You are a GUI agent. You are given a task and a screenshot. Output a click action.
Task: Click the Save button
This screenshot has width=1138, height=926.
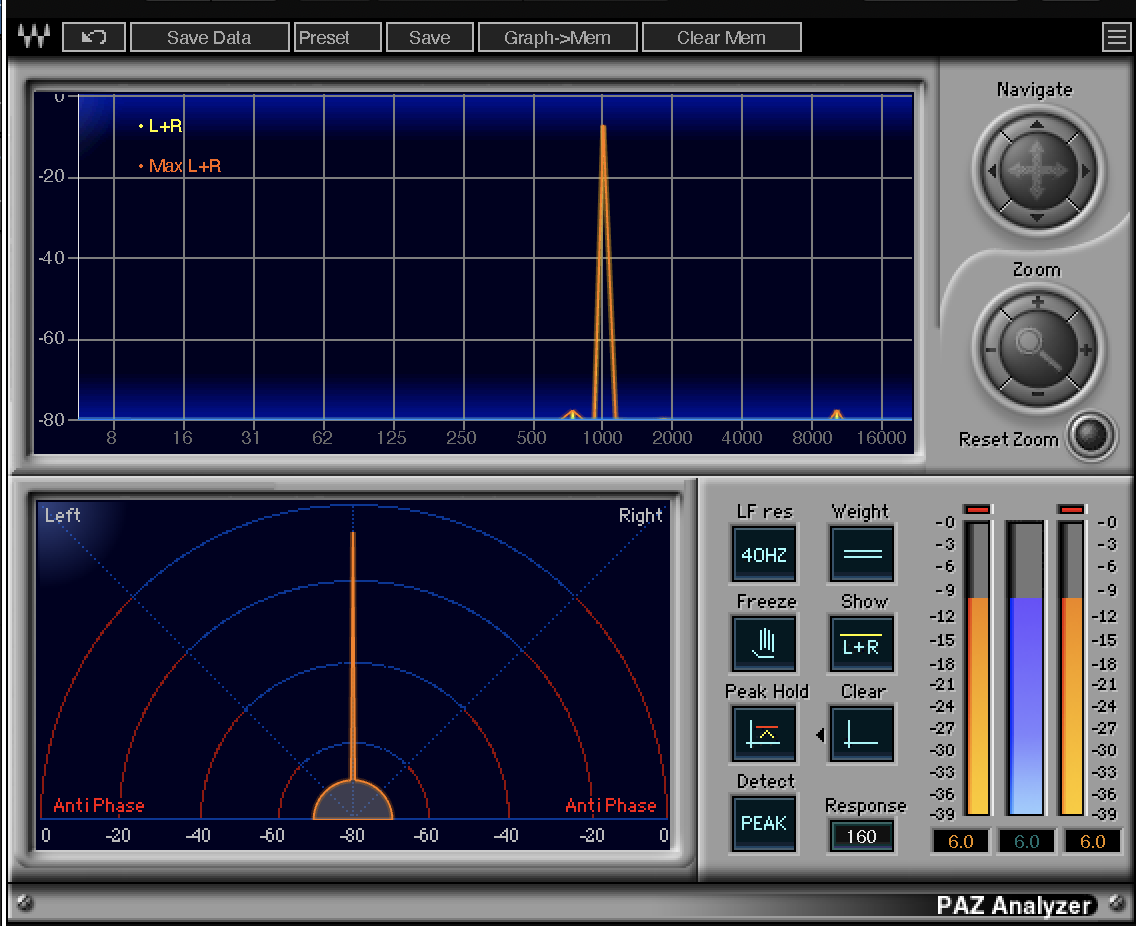click(x=430, y=37)
